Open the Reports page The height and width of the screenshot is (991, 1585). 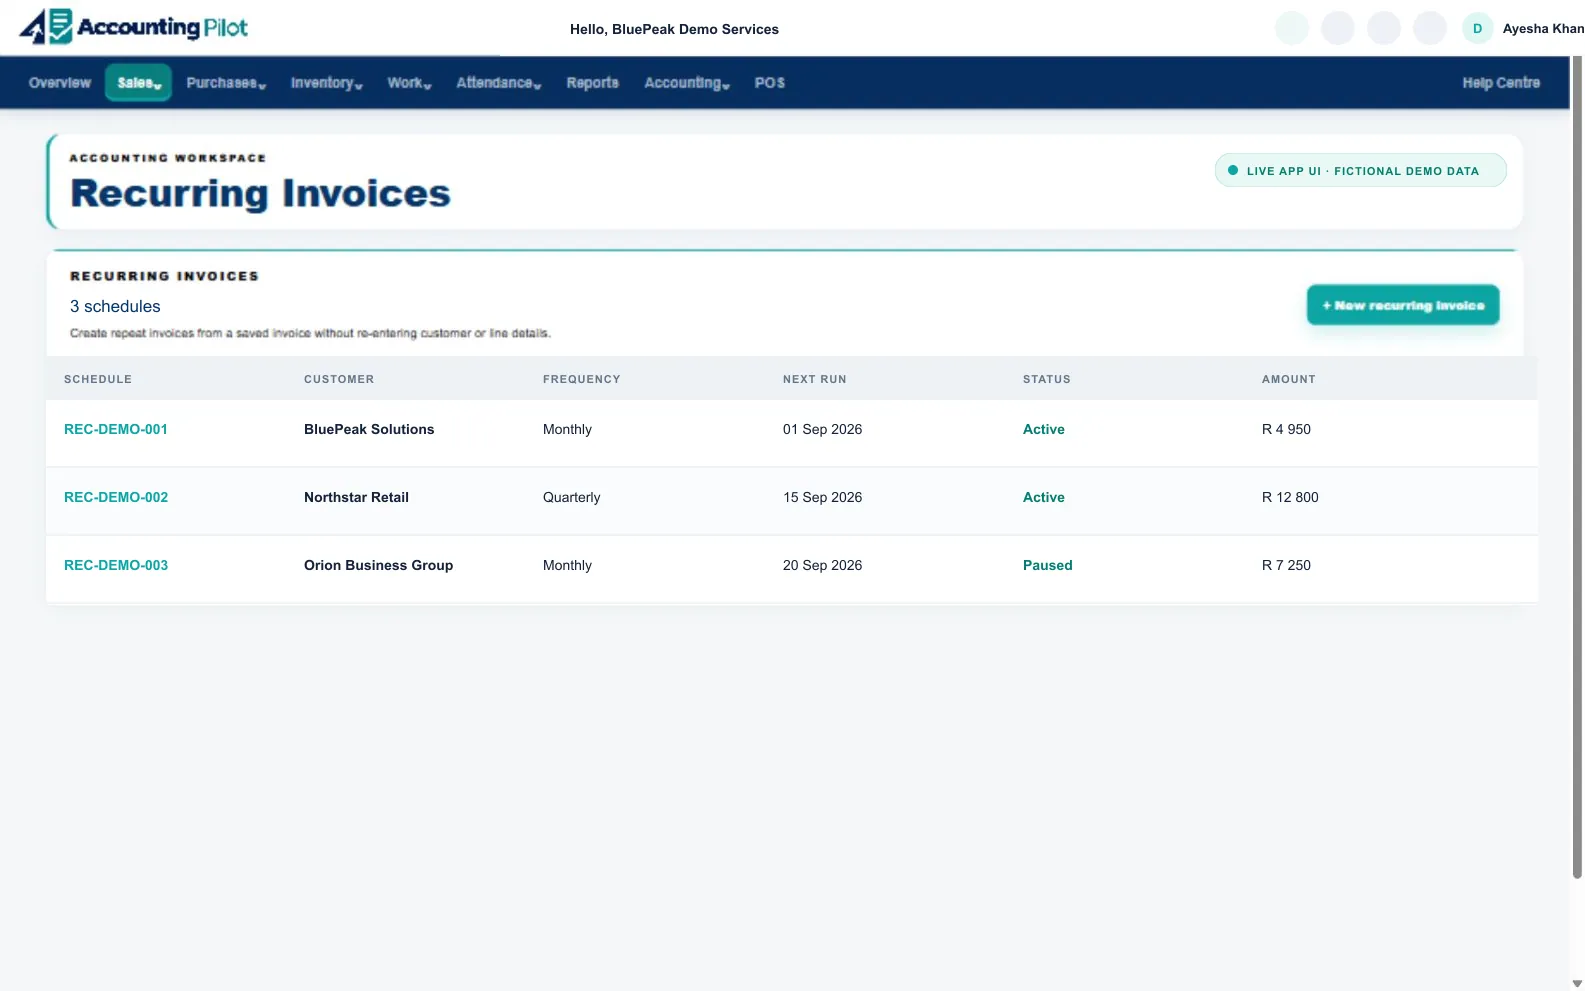click(x=592, y=83)
